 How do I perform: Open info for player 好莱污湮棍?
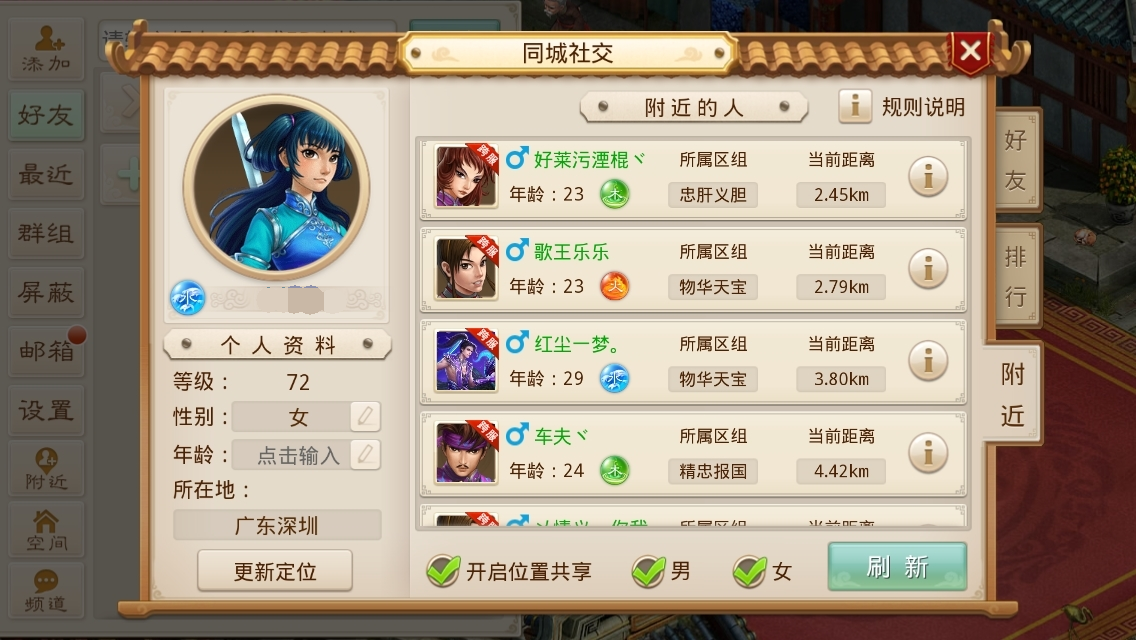(928, 177)
